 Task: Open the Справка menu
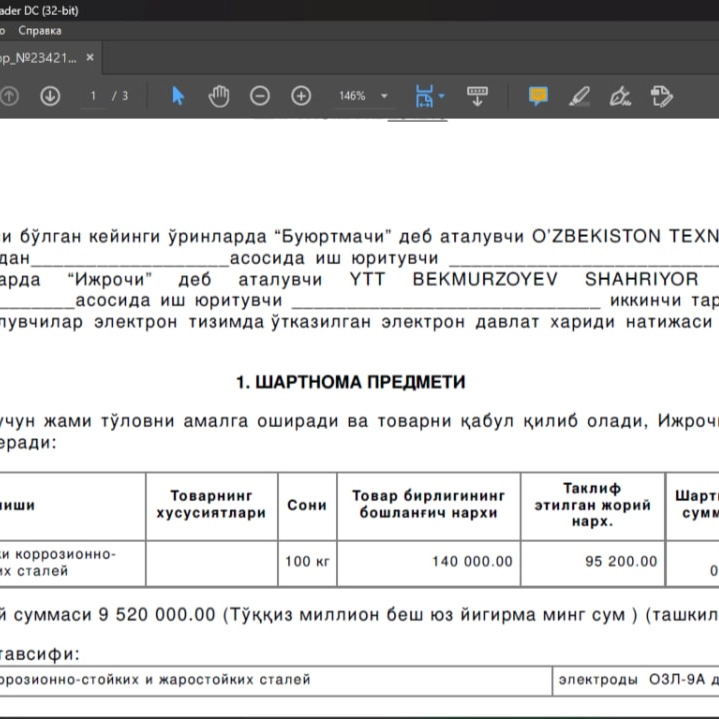40,31
